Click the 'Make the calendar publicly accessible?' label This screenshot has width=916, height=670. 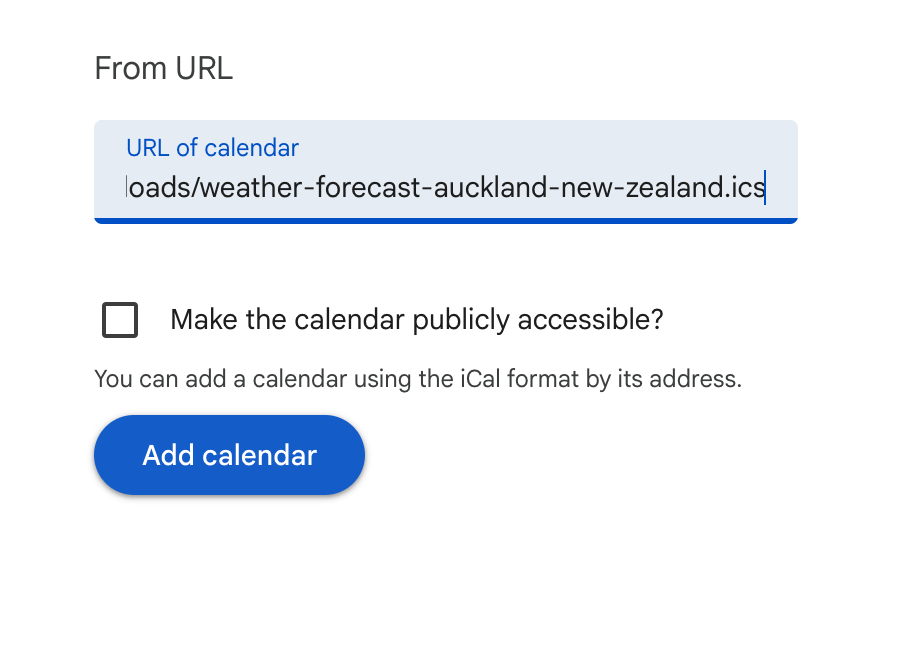pyautogui.click(x=416, y=321)
